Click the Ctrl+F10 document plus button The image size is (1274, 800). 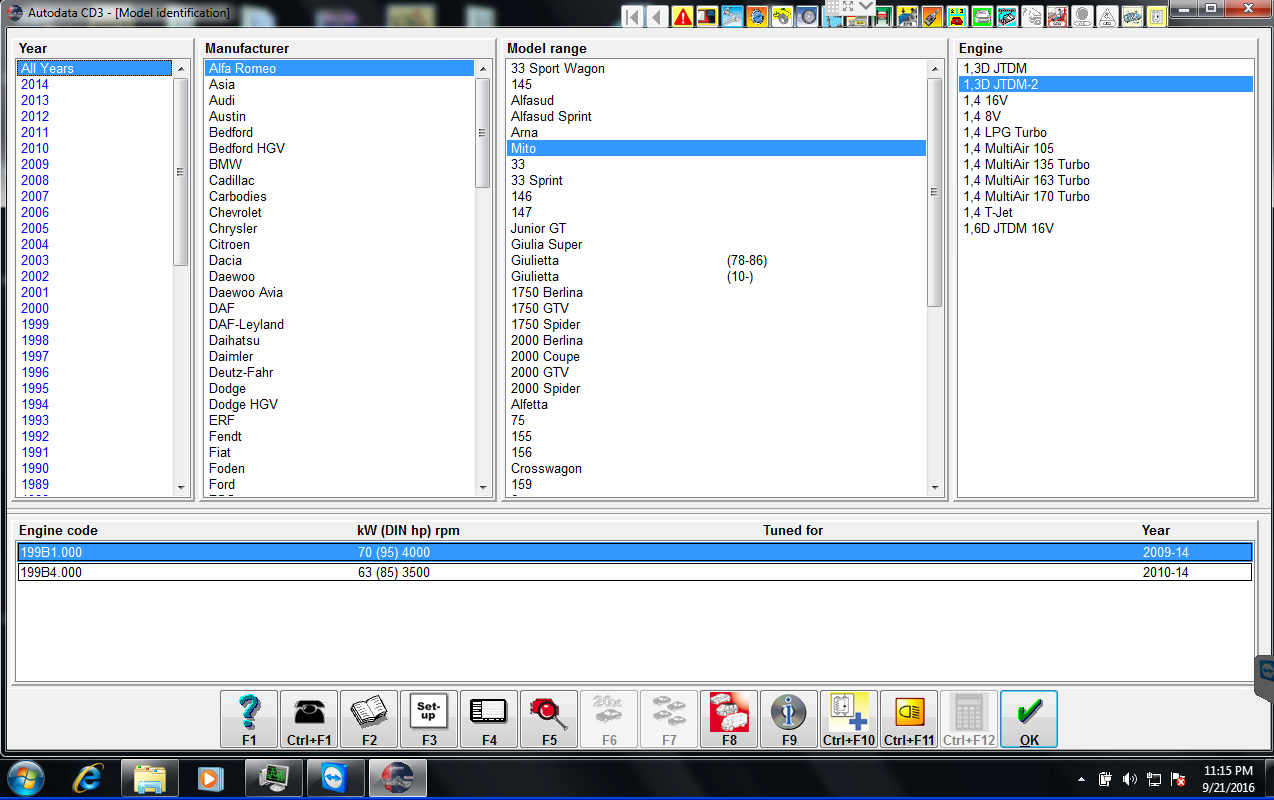point(849,719)
